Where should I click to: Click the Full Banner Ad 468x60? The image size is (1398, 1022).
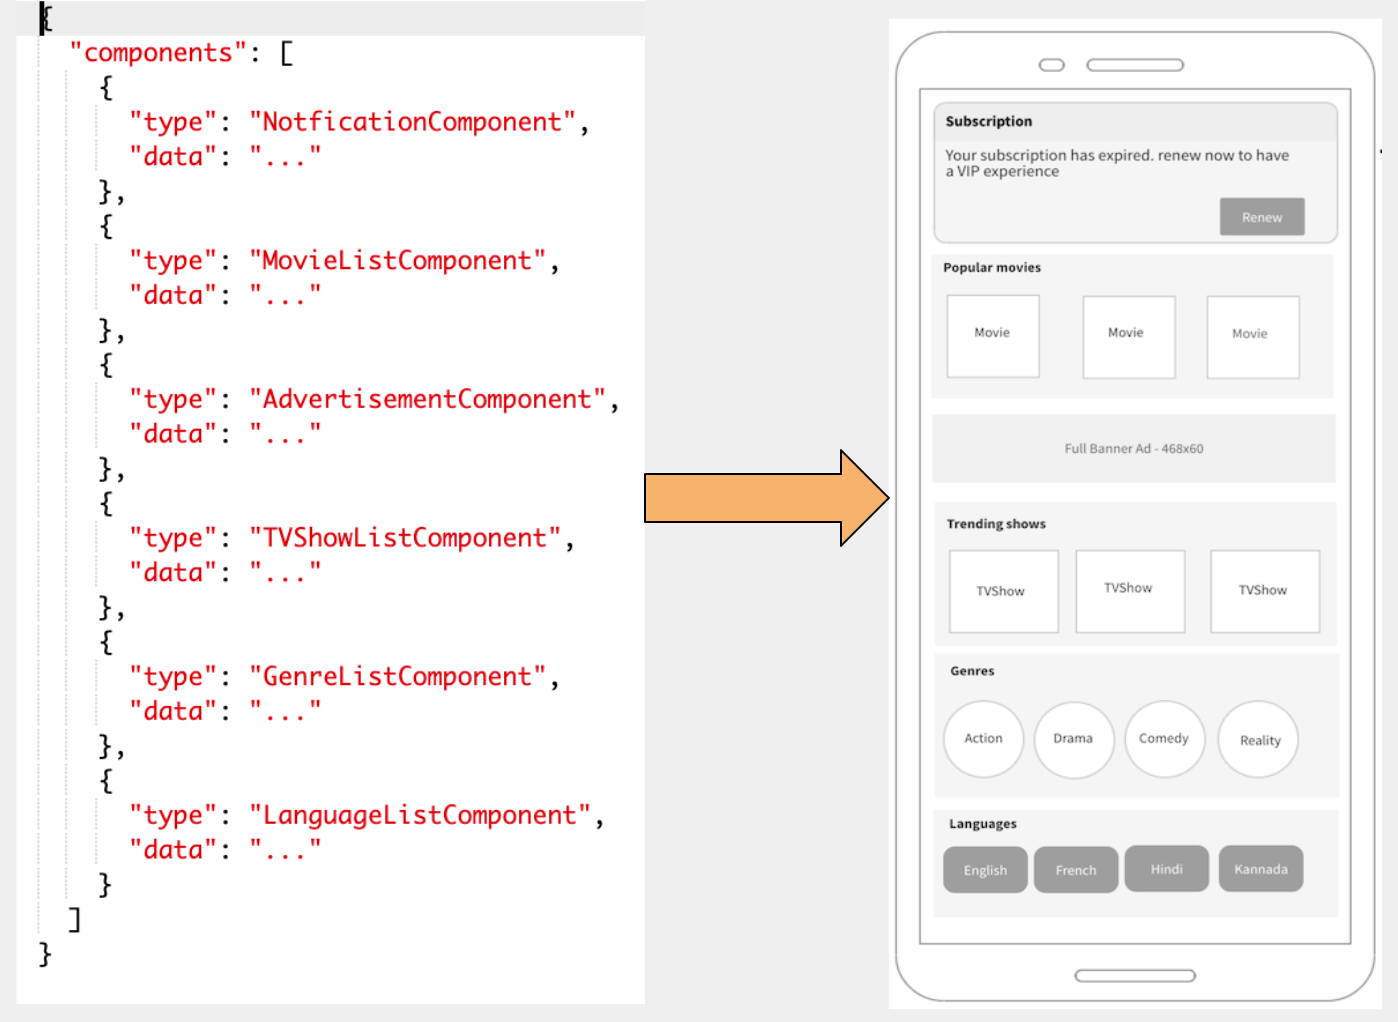pyautogui.click(x=1134, y=448)
